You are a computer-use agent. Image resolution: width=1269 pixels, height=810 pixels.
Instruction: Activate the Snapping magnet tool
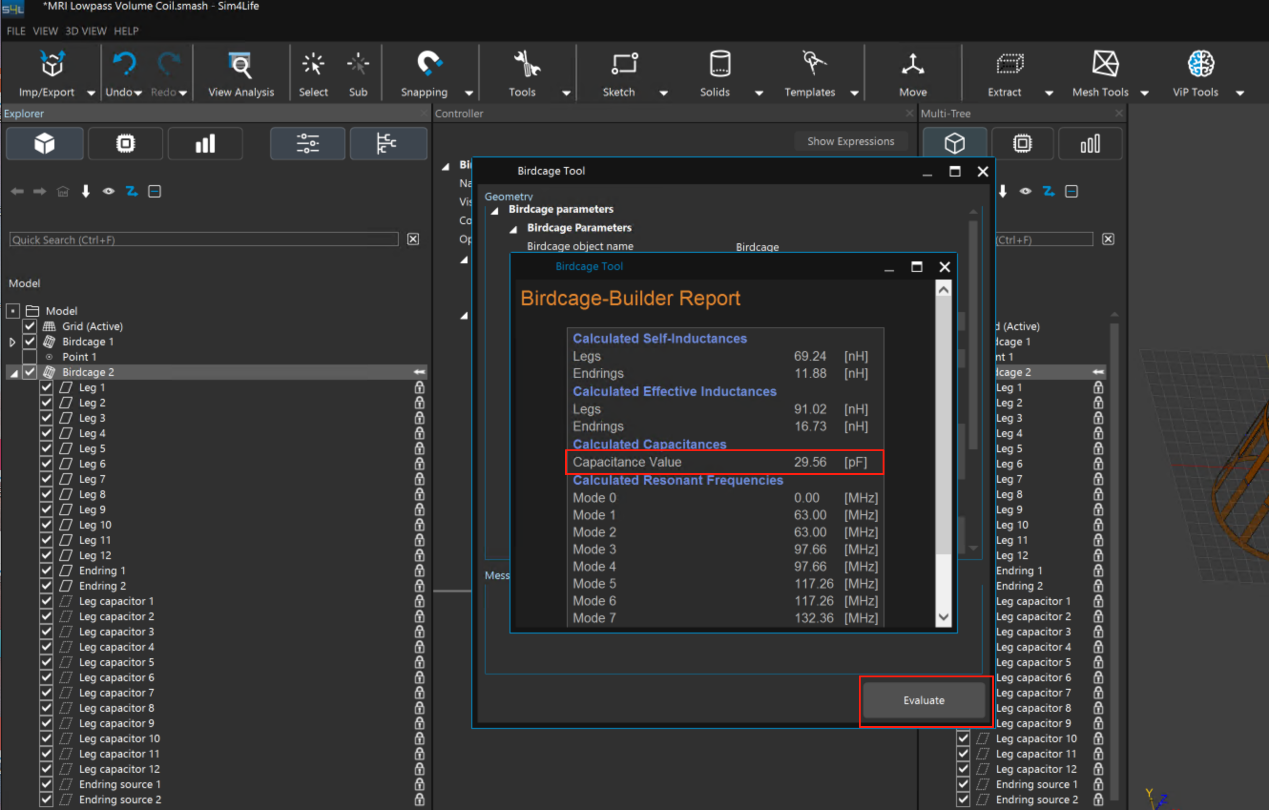(430, 66)
